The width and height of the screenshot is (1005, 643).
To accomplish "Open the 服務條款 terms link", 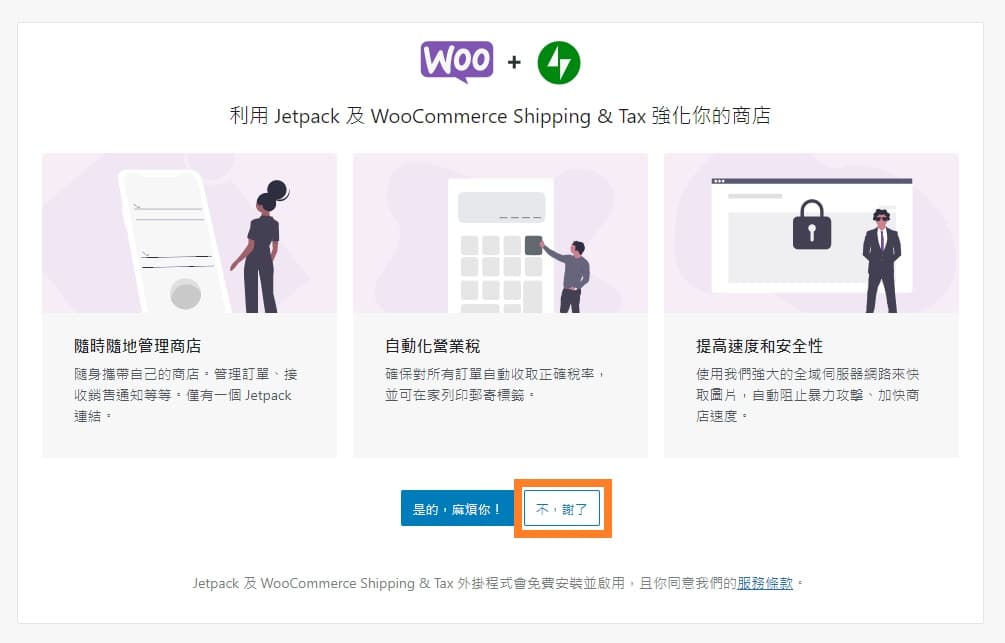I will [765, 583].
